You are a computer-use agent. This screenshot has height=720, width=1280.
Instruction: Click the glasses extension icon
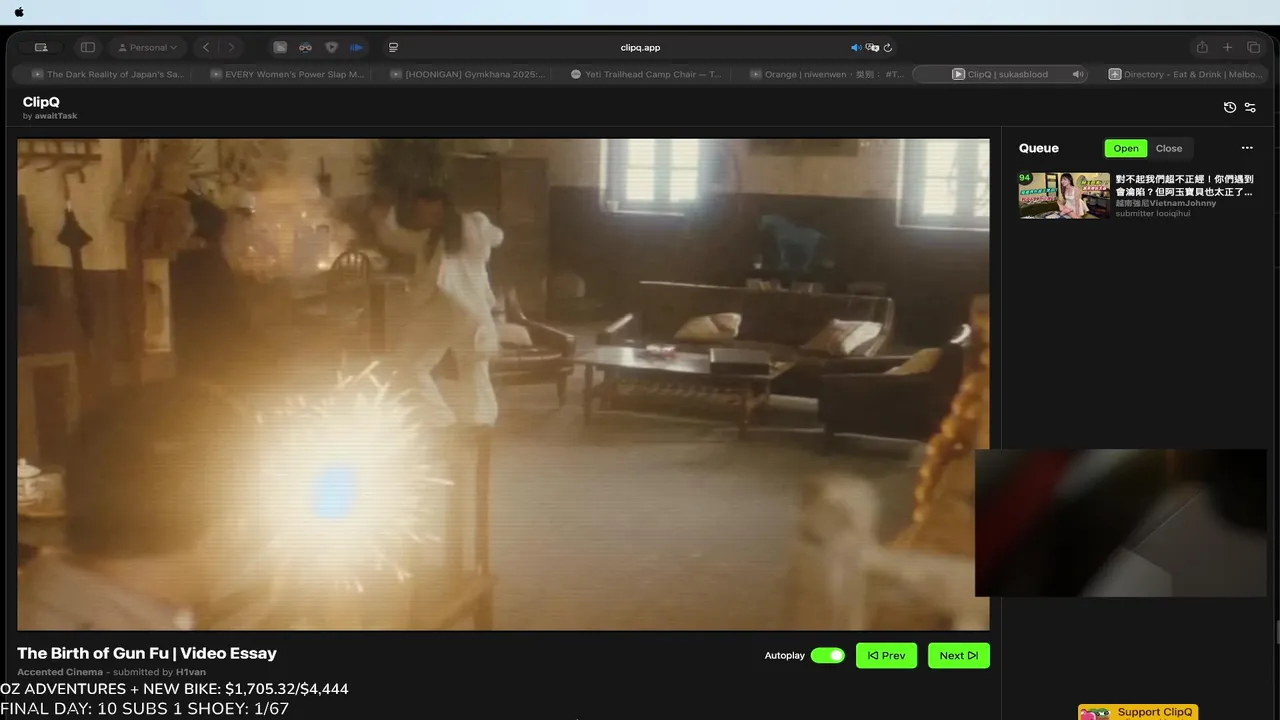tap(305, 47)
